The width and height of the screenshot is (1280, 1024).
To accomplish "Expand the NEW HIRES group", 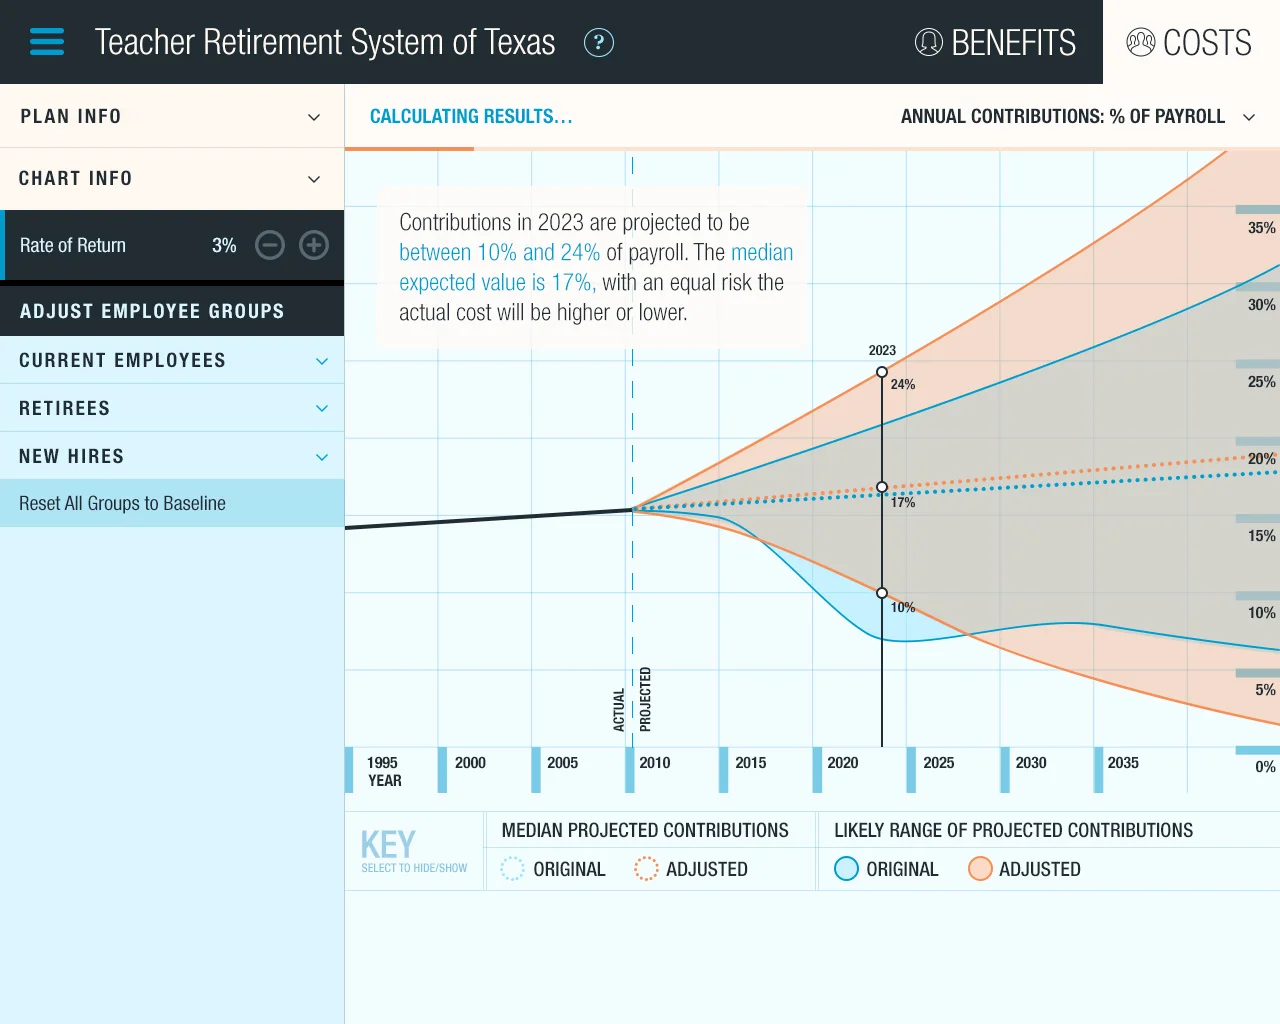I will coord(172,456).
